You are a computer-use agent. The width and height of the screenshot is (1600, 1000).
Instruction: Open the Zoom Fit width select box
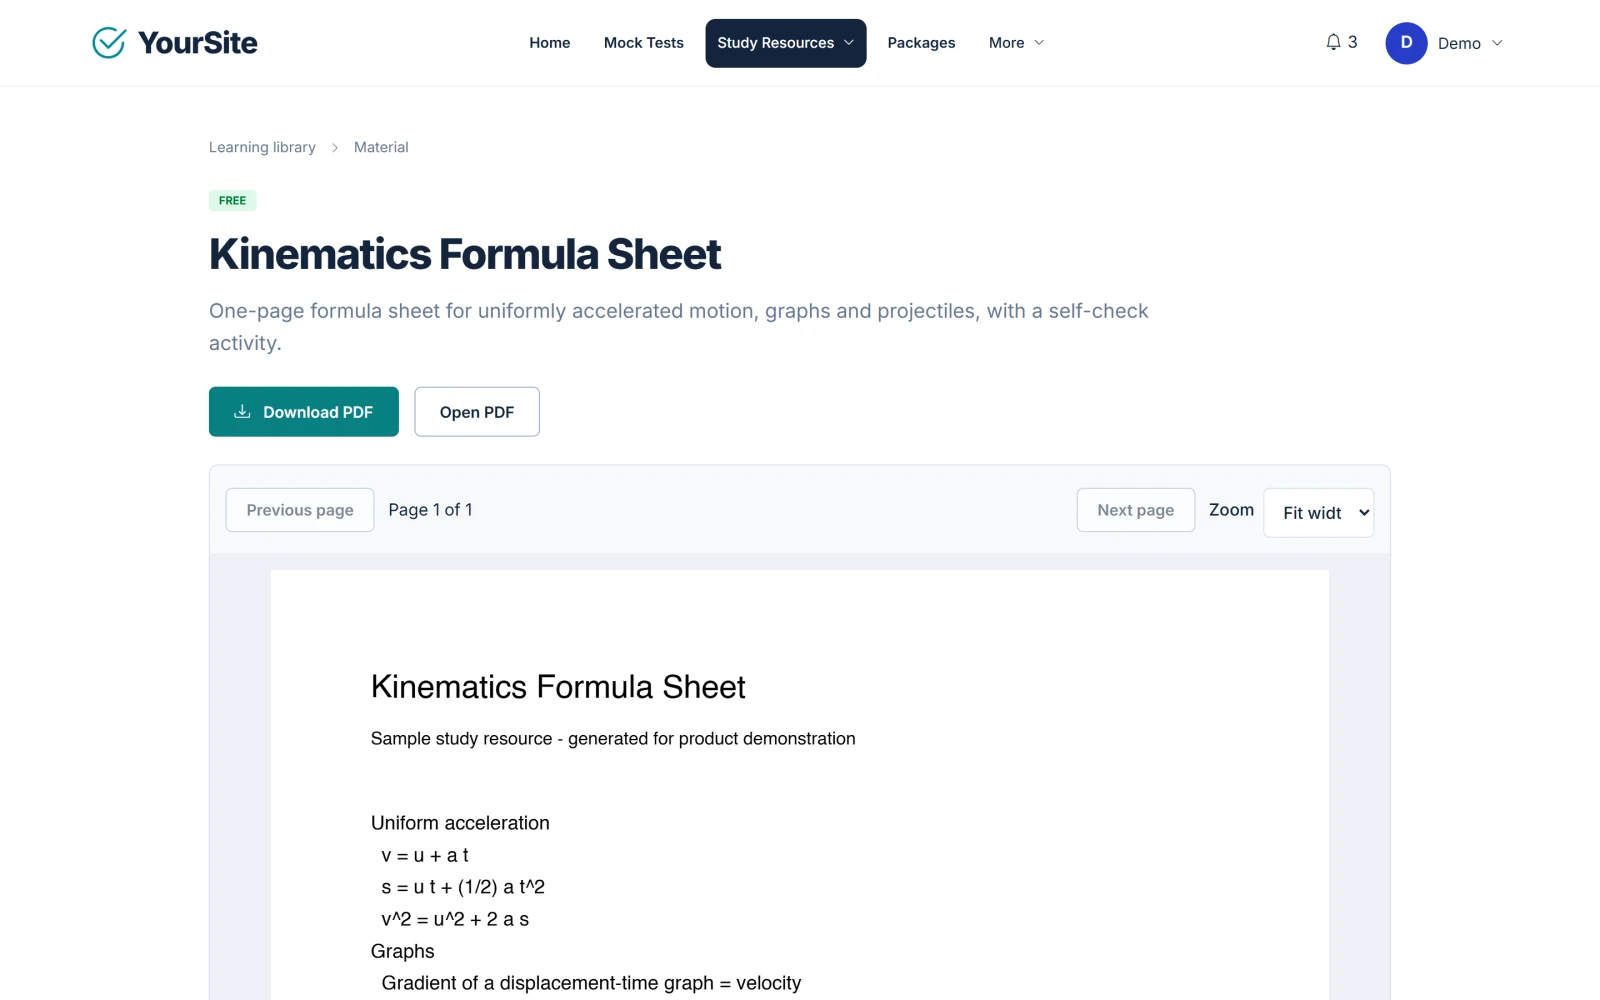pyautogui.click(x=1318, y=512)
